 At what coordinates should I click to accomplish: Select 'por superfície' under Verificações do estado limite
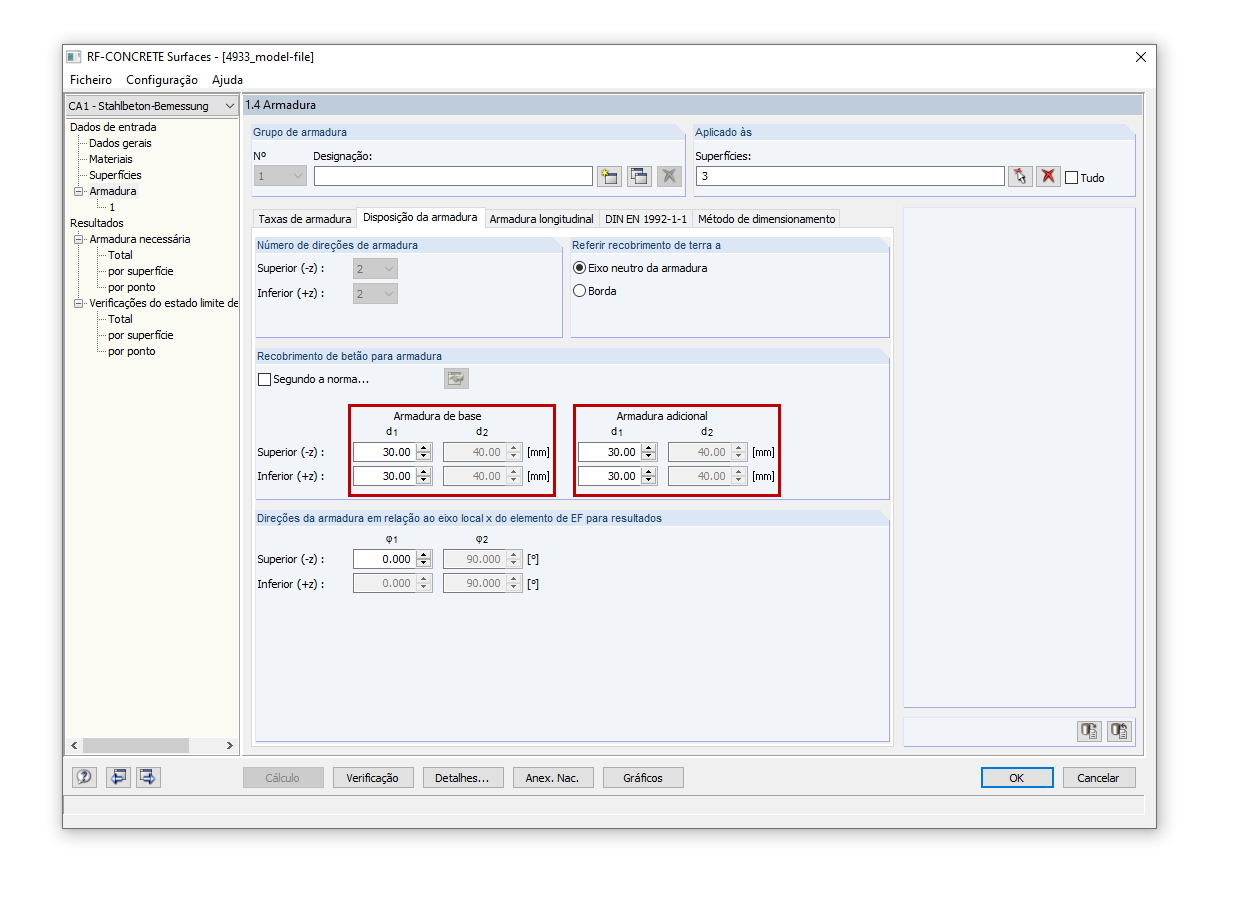(141, 335)
